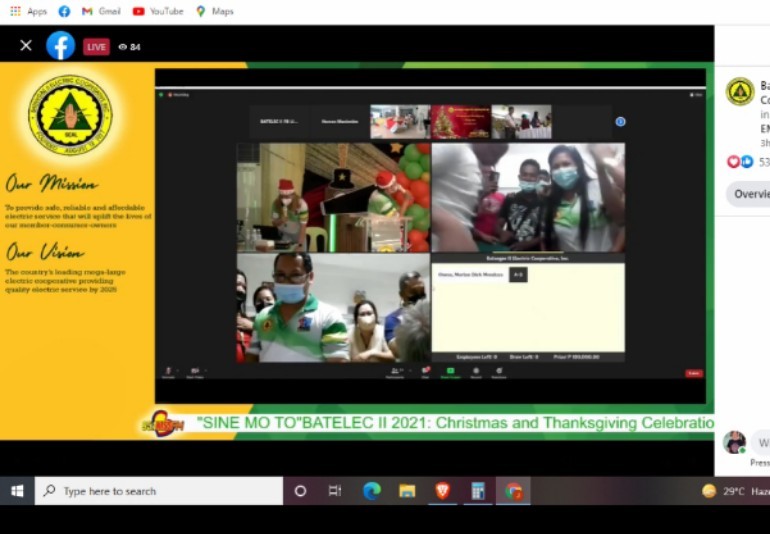Click the love heart reaction icon
This screenshot has width=770, height=534.
click(733, 161)
